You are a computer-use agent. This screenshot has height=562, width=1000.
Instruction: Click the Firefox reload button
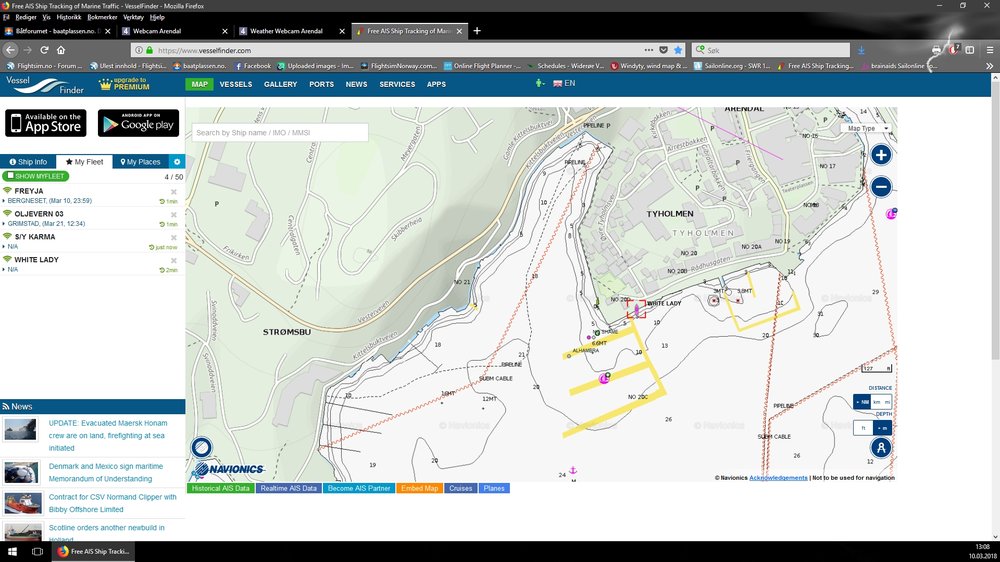click(x=45, y=50)
